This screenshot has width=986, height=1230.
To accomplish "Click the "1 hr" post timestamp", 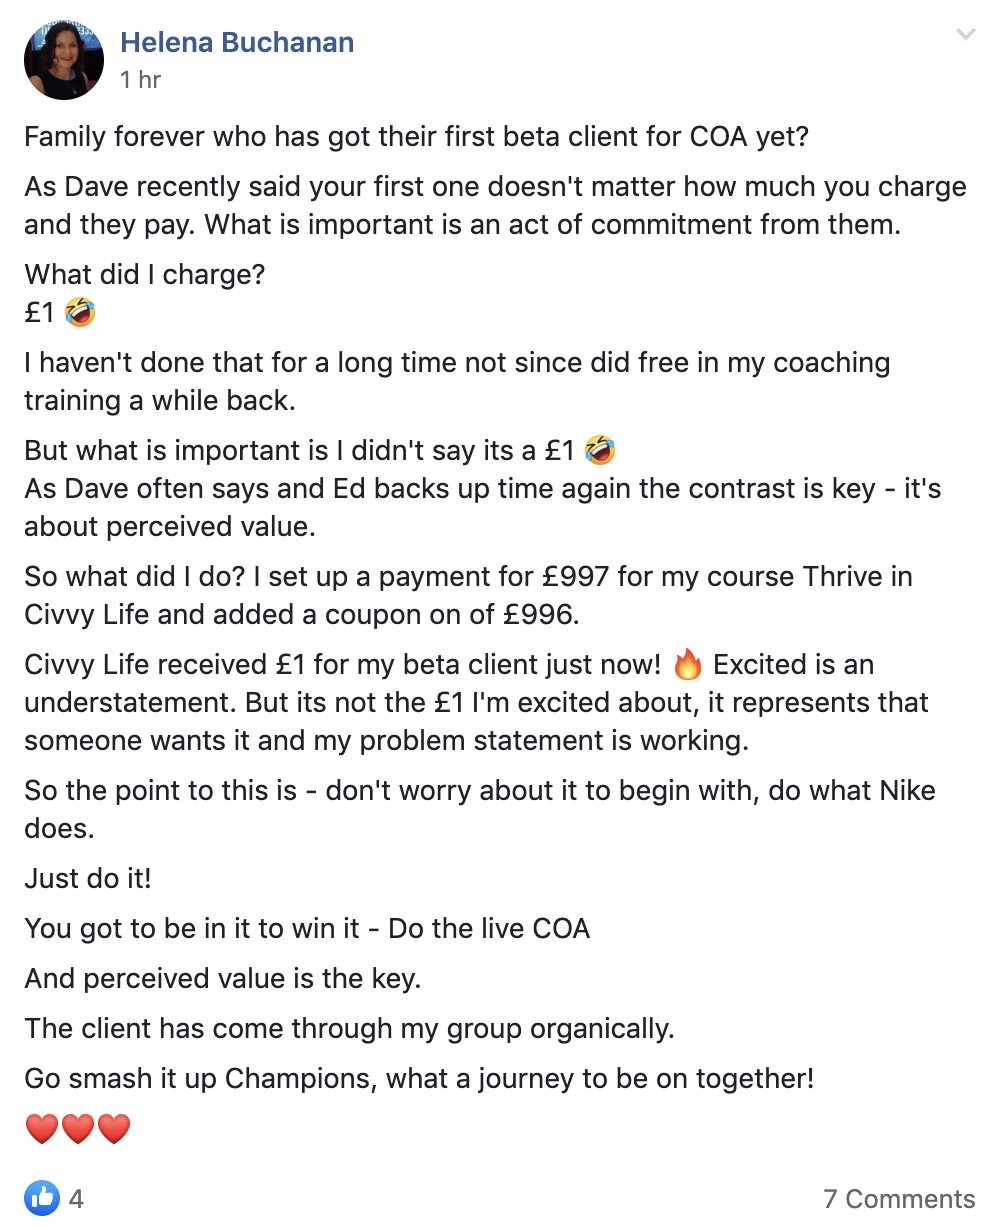I will click(x=140, y=80).
